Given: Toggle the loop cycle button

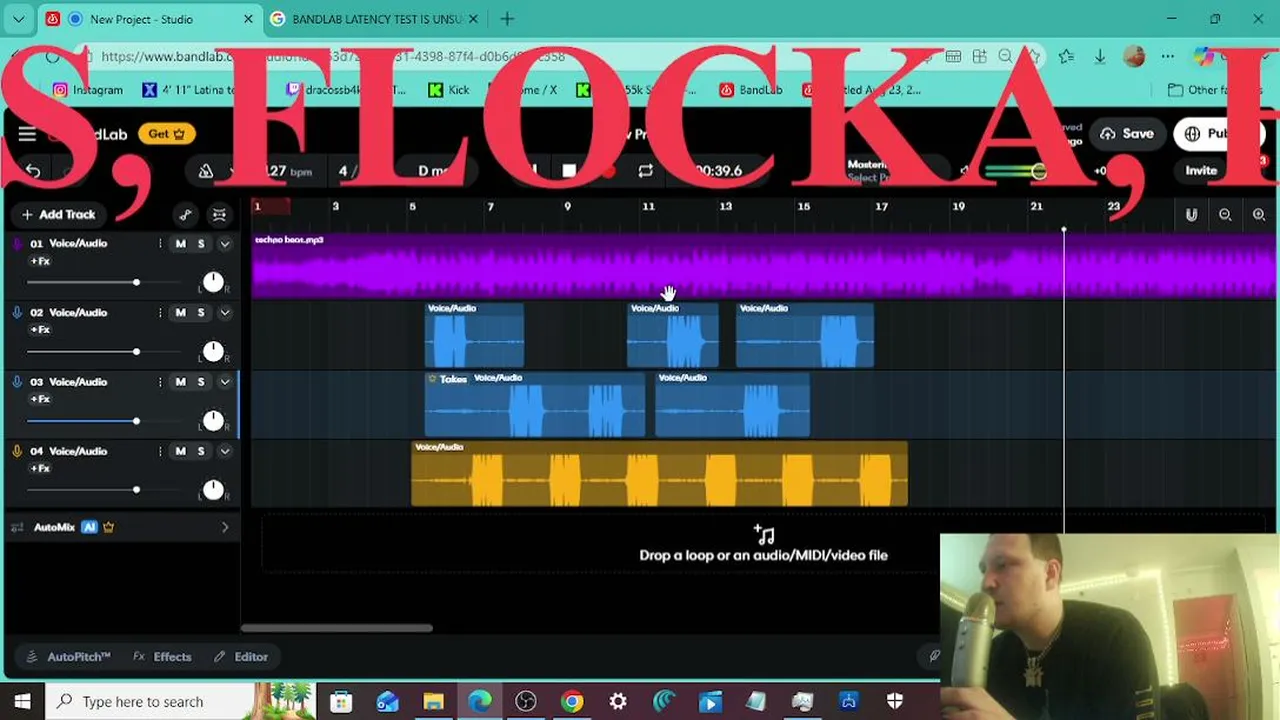Looking at the screenshot, I should (646, 171).
